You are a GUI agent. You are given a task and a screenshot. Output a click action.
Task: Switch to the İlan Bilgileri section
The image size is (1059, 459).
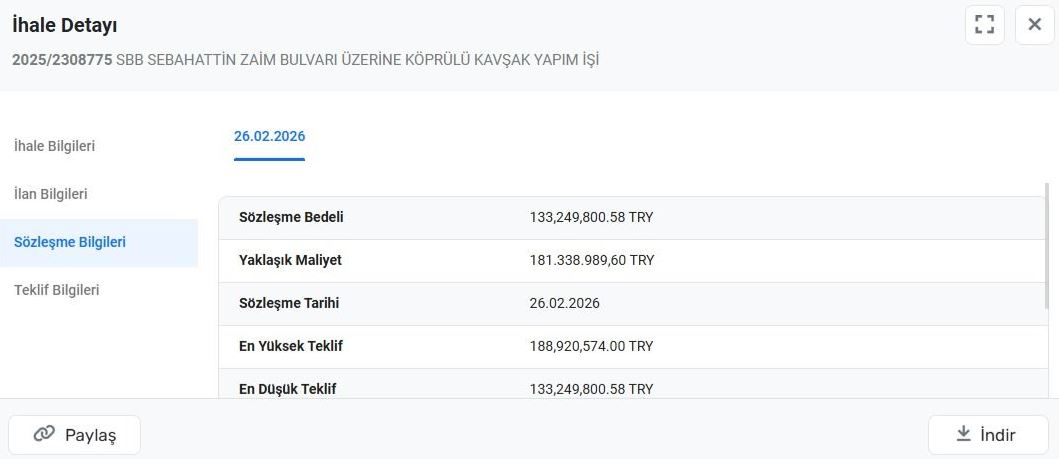[x=51, y=194]
